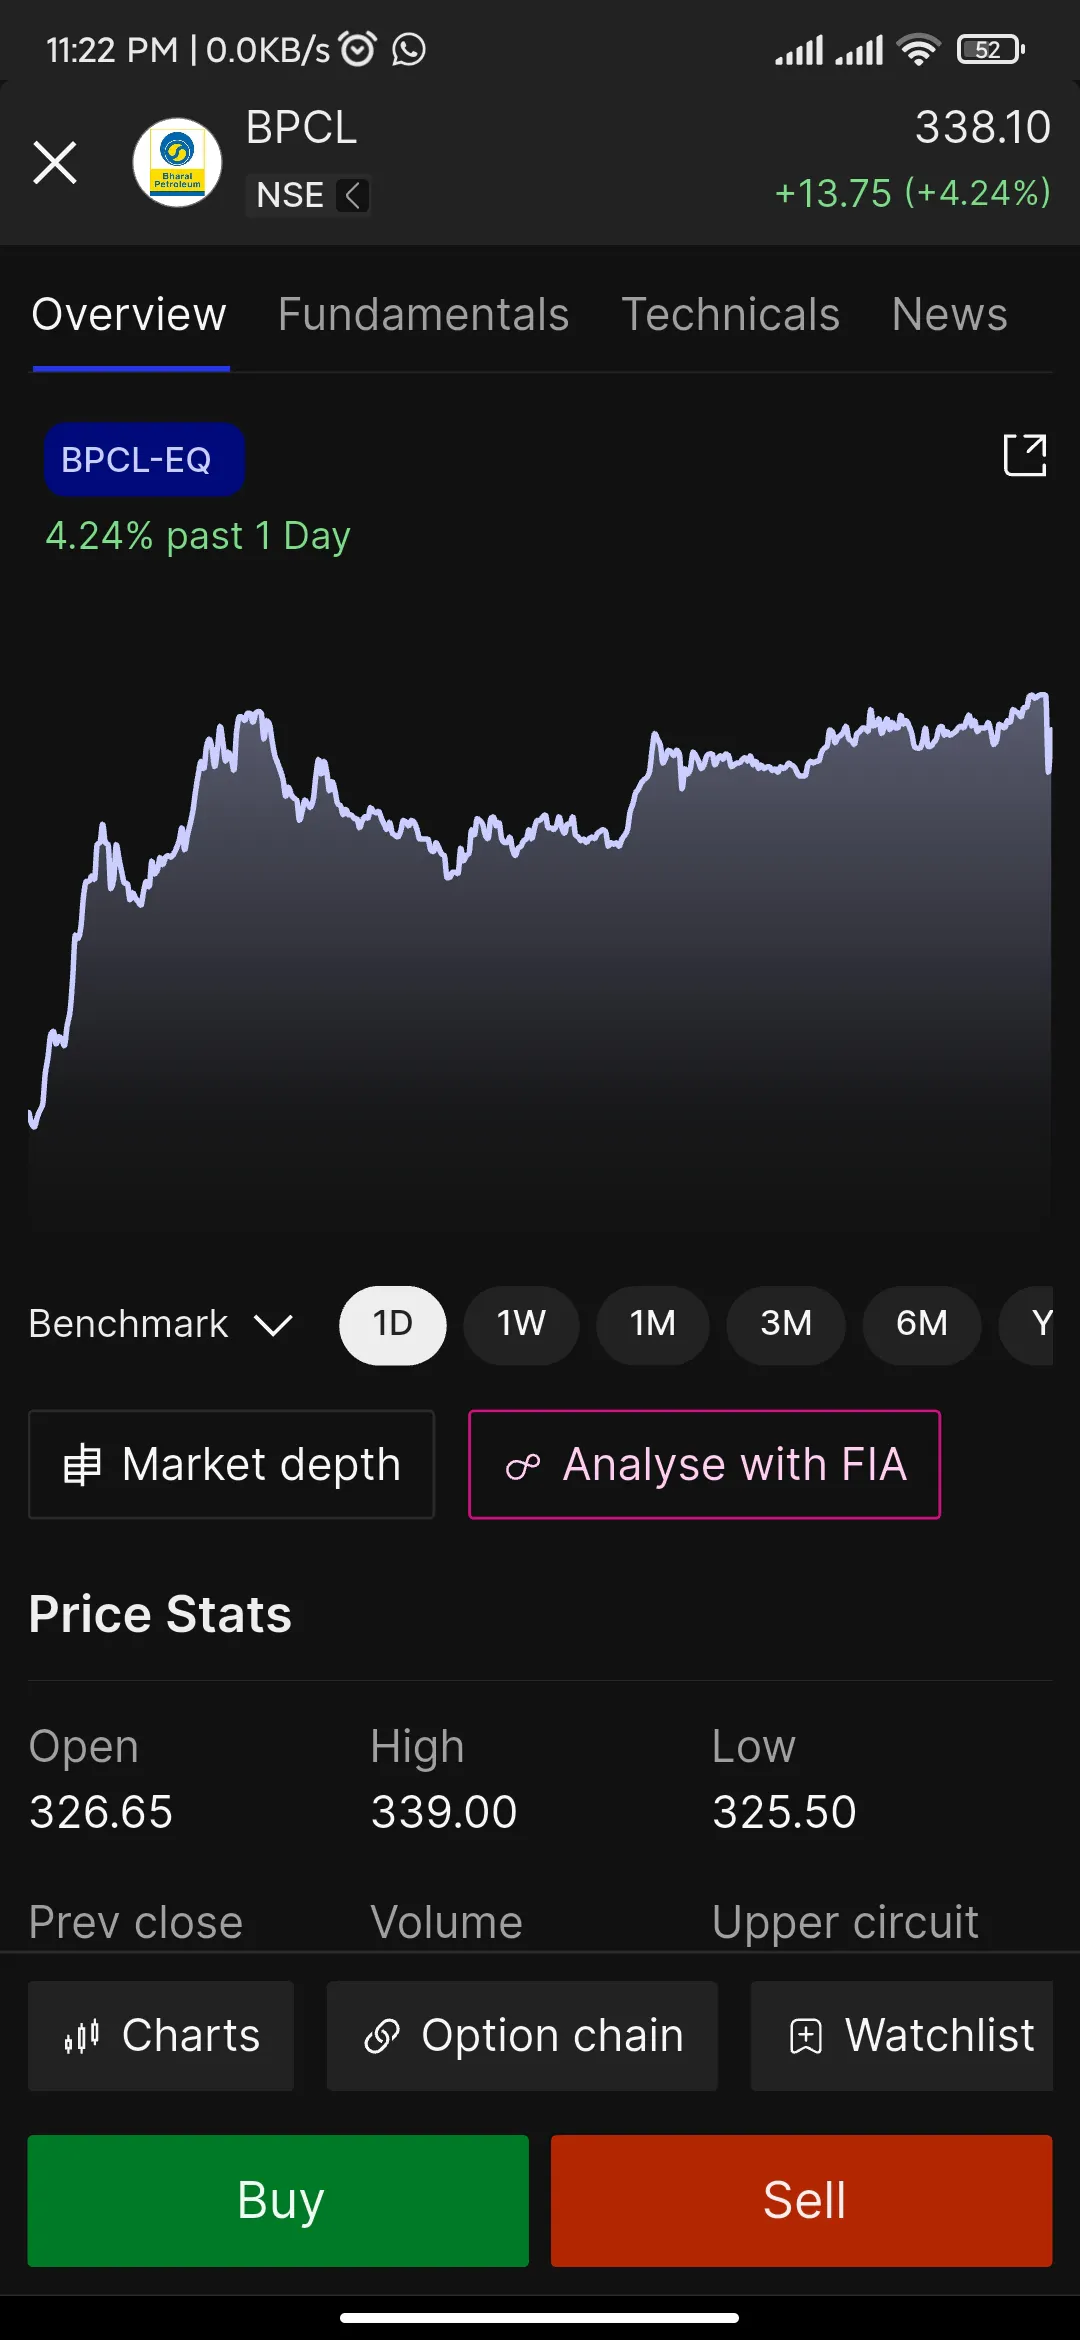Tap the Market depth table icon
The width and height of the screenshot is (1080, 2340).
[x=82, y=1465]
